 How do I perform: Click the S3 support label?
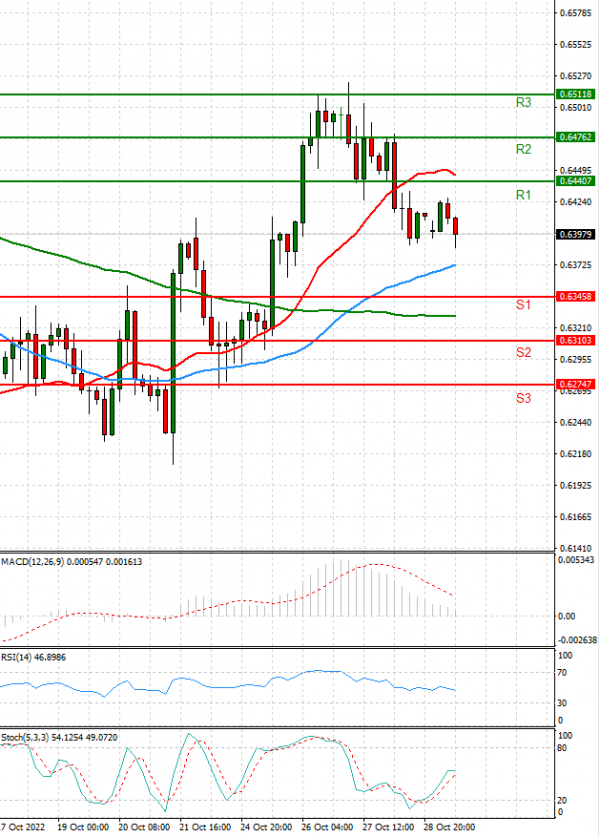pos(523,398)
